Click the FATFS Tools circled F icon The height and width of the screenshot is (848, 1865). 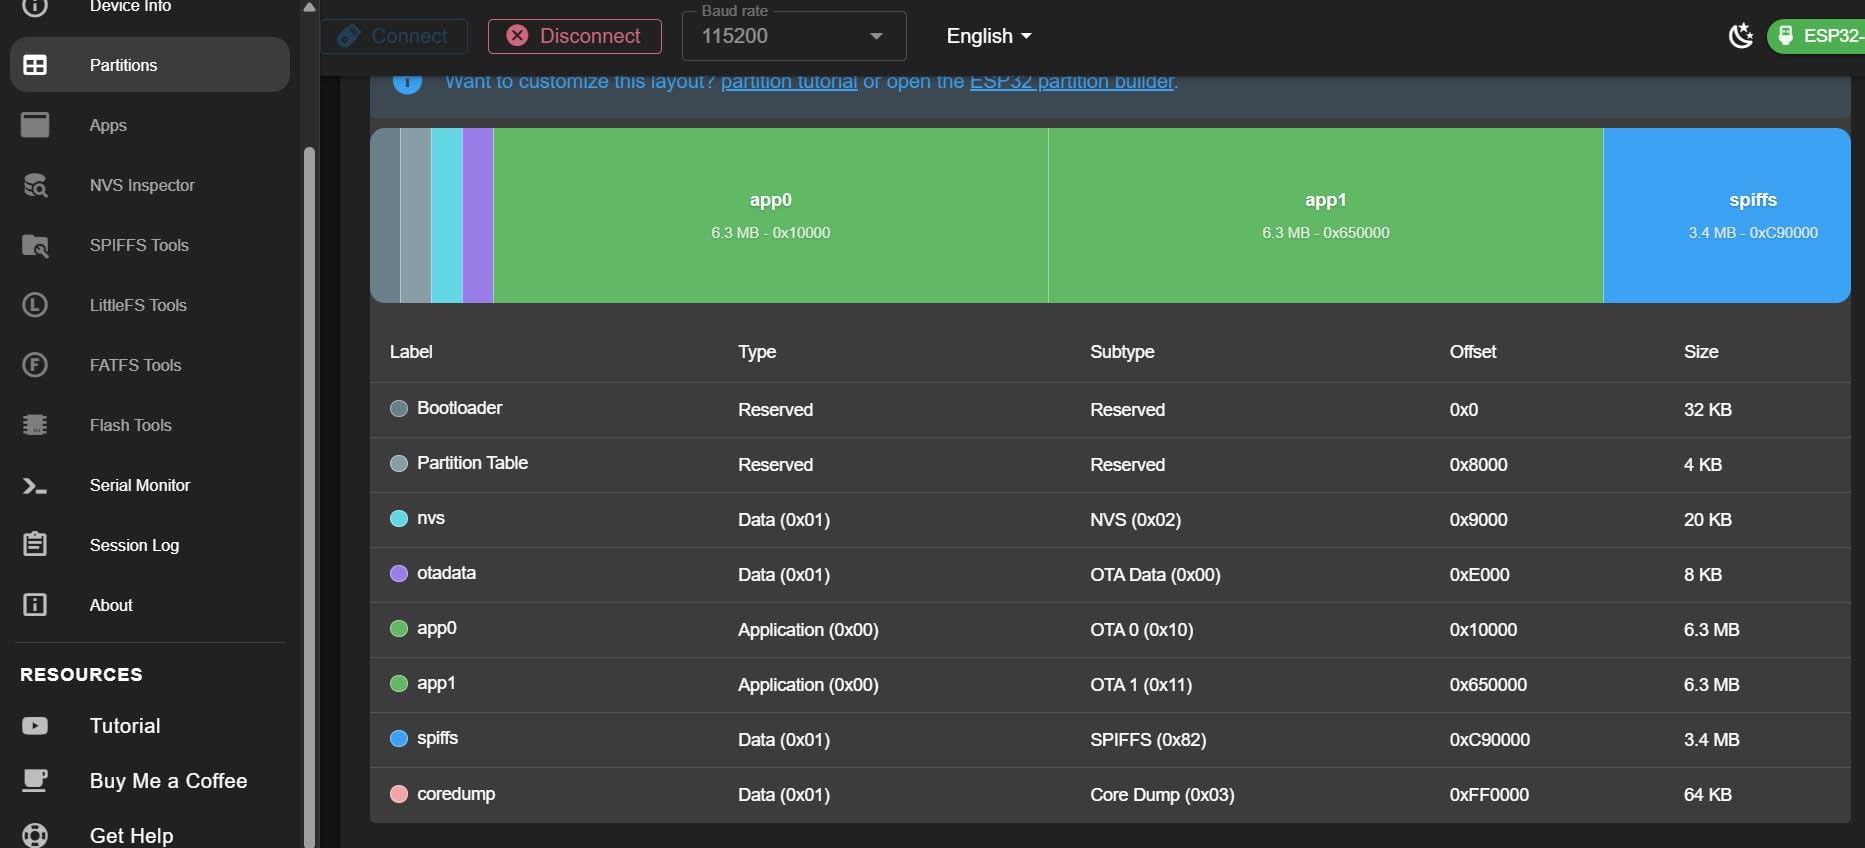click(x=35, y=365)
